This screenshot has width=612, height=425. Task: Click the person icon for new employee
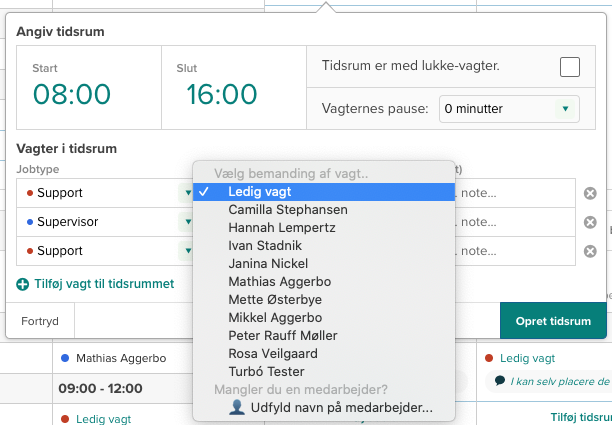click(237, 407)
